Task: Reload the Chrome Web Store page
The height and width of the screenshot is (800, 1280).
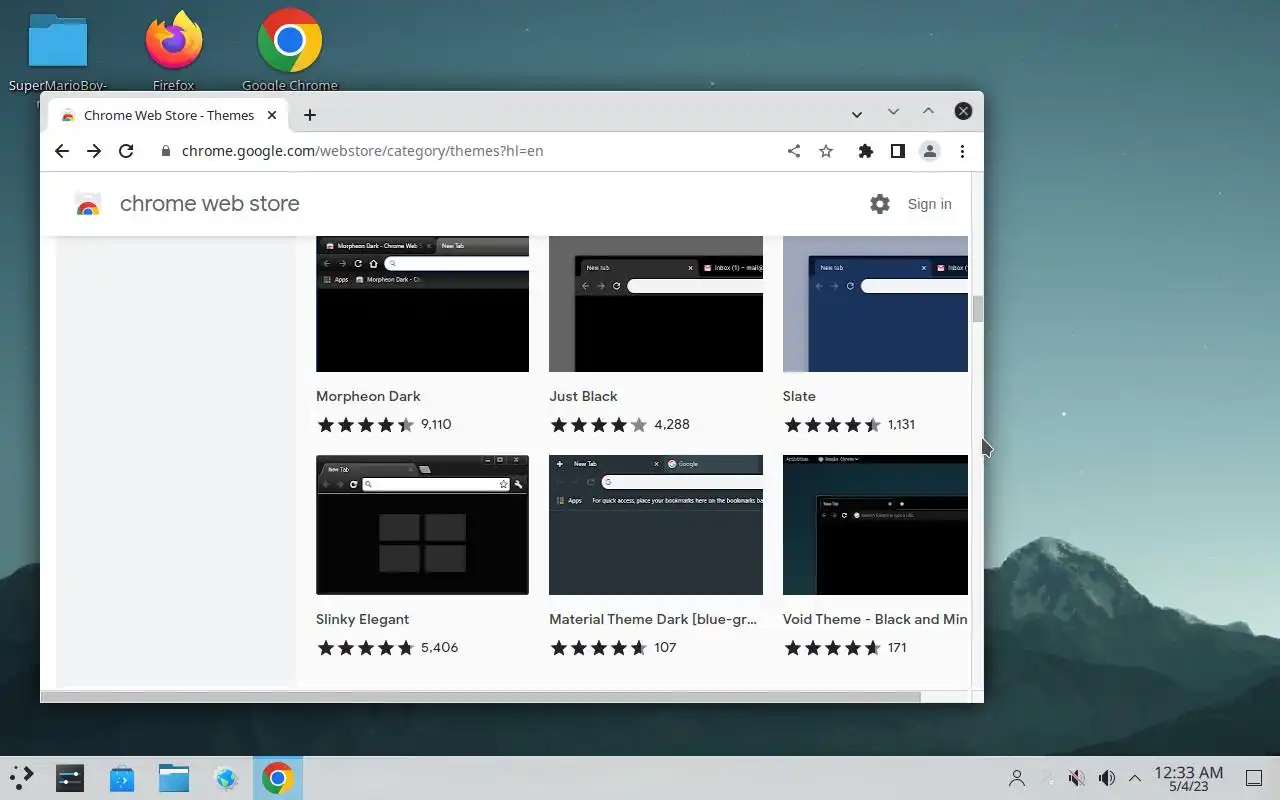Action: 126,151
